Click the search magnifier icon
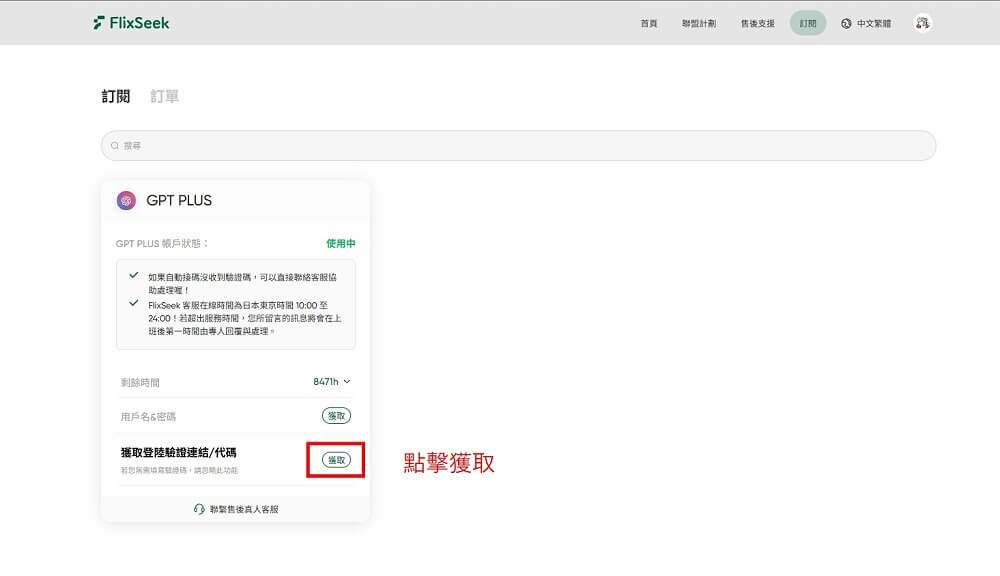Image resolution: width=1000 pixels, height=576 pixels. [x=115, y=145]
